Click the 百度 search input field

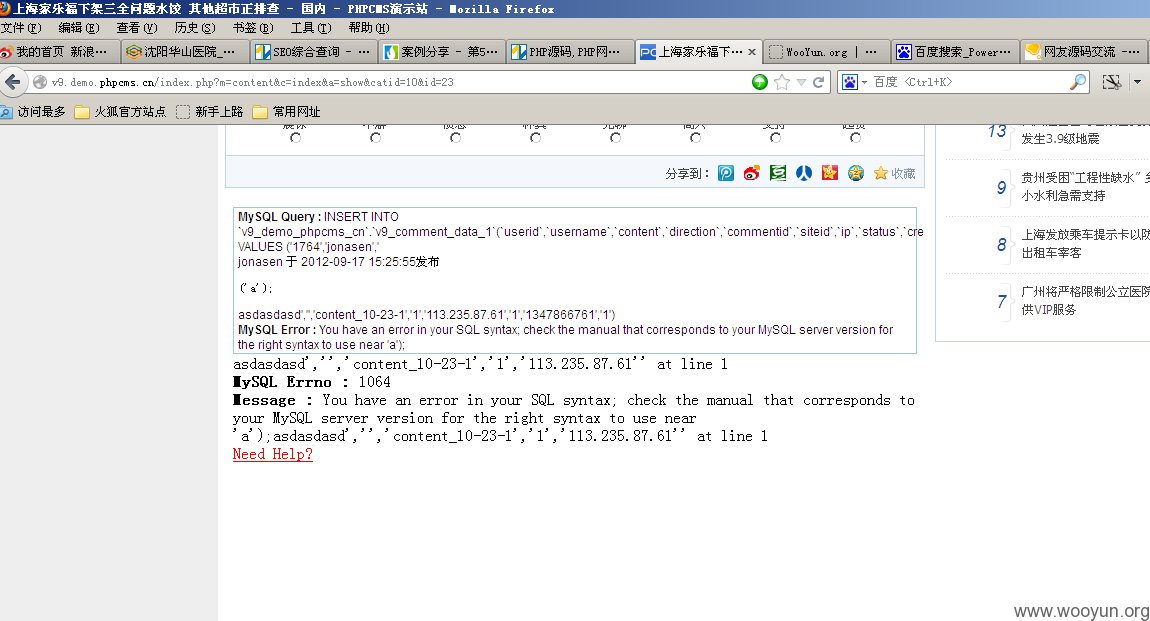(968, 82)
